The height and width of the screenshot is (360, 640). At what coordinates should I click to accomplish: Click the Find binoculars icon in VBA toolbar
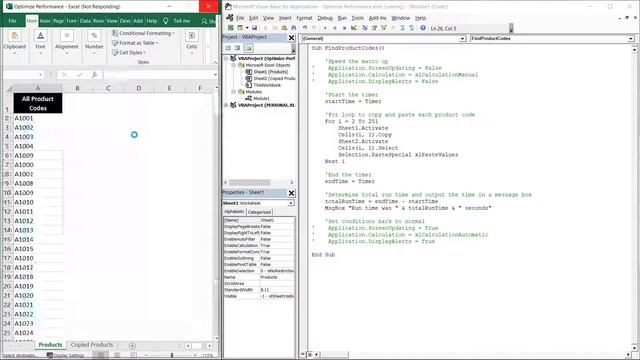click(x=293, y=28)
